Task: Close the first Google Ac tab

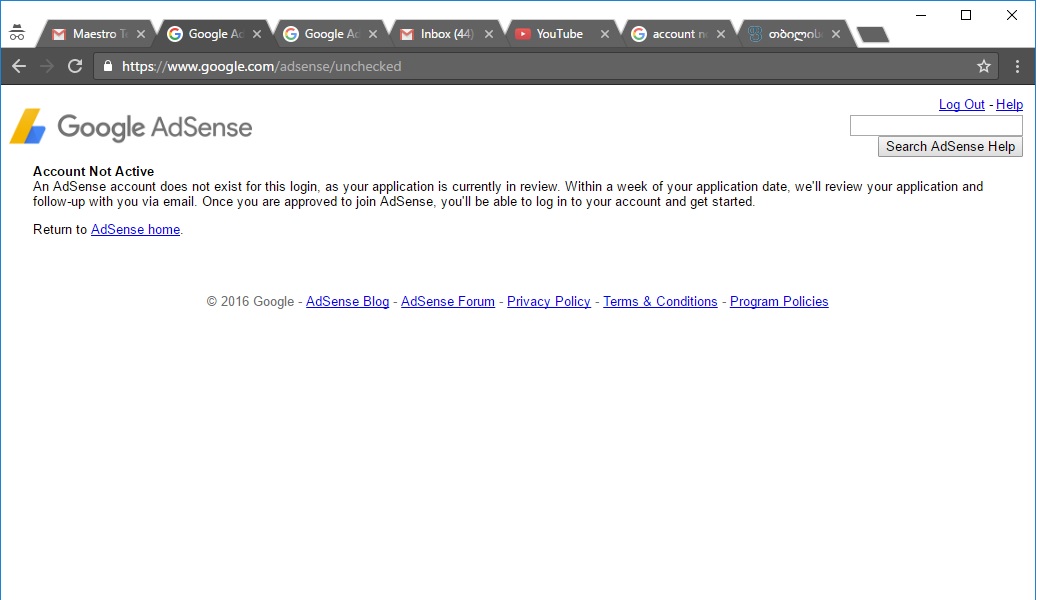Action: coord(257,34)
